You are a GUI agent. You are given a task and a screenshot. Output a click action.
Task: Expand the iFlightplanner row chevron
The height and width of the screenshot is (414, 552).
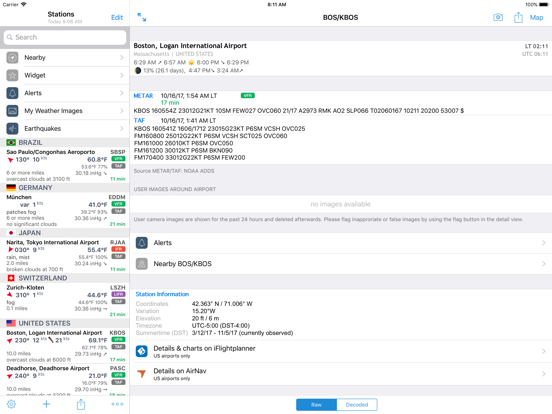(x=544, y=351)
